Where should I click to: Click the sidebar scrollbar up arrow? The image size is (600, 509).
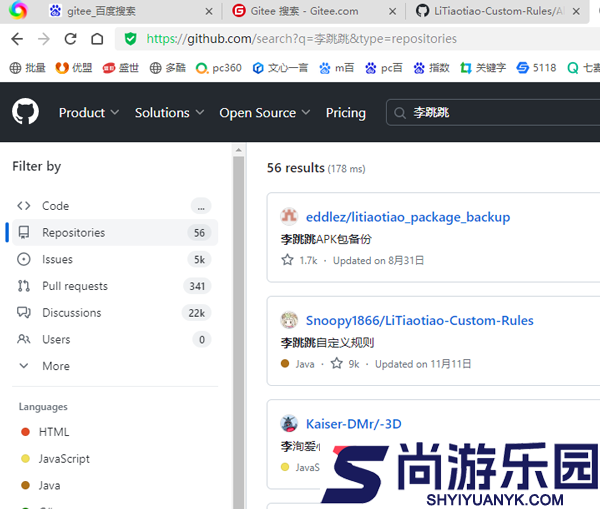[239, 150]
